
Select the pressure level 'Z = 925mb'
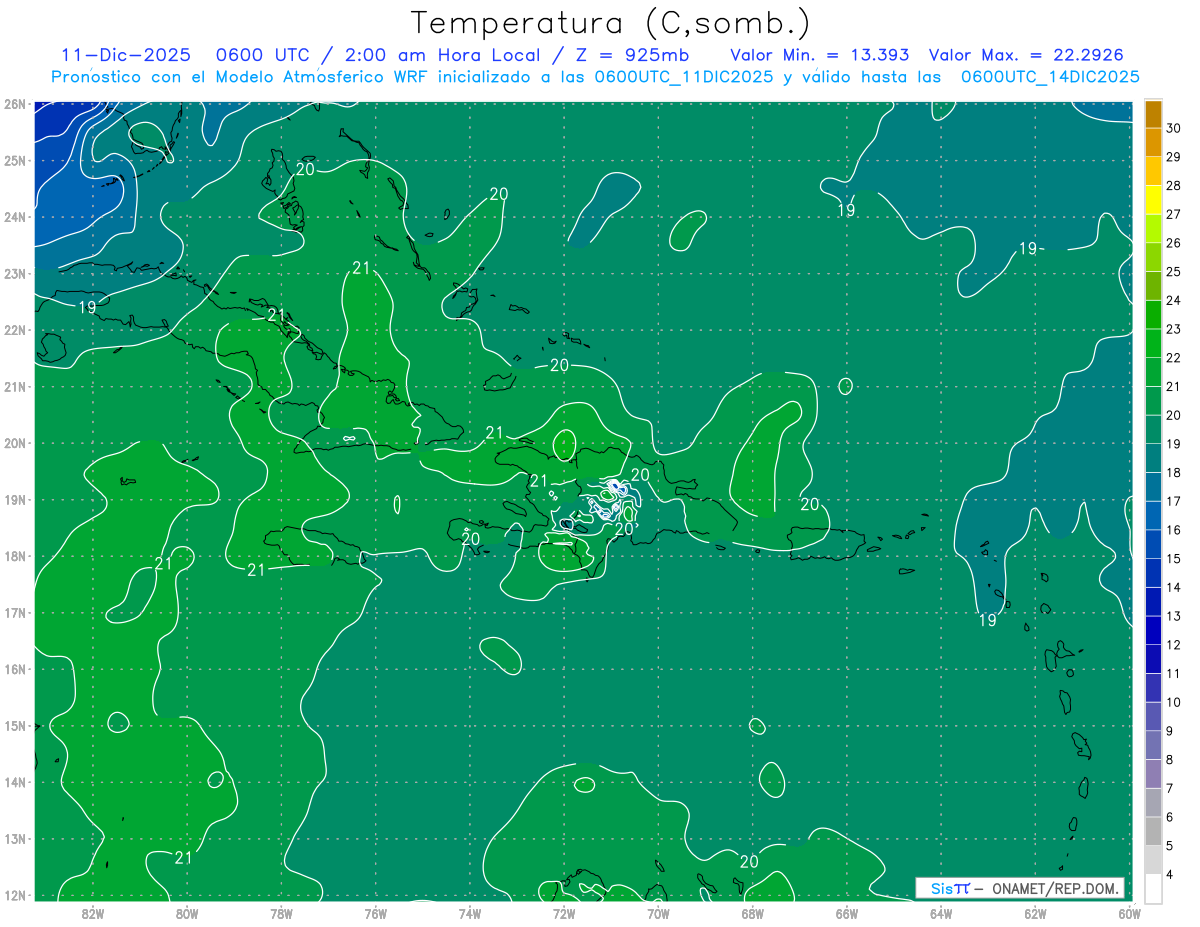pyautogui.click(x=634, y=55)
